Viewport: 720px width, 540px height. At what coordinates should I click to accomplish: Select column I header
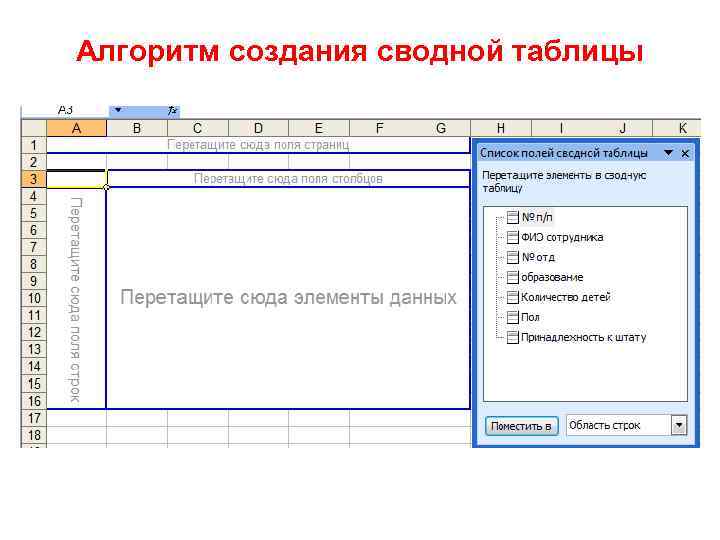coord(562,128)
